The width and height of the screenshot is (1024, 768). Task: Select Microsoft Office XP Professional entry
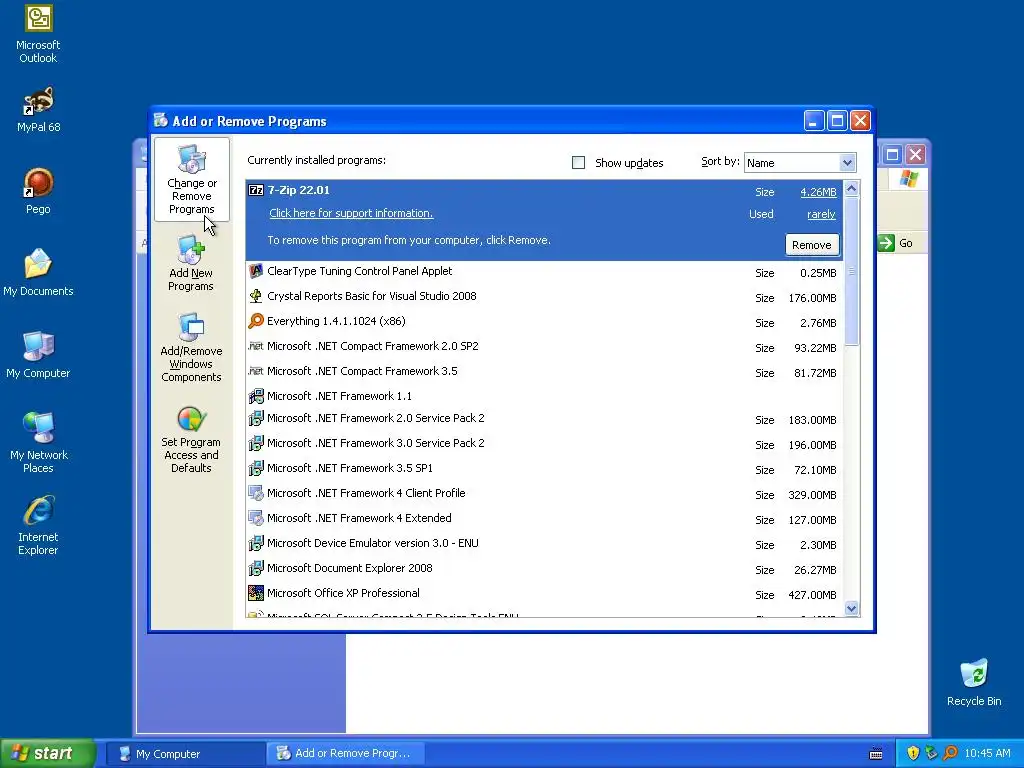point(544,594)
